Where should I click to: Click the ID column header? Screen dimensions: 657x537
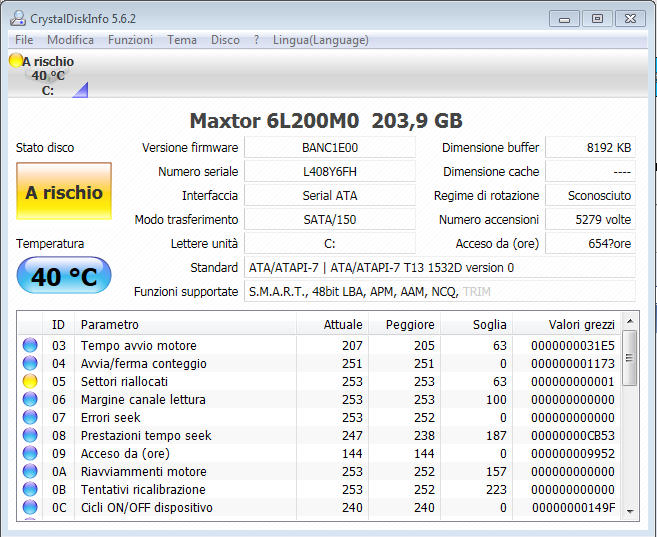click(58, 324)
